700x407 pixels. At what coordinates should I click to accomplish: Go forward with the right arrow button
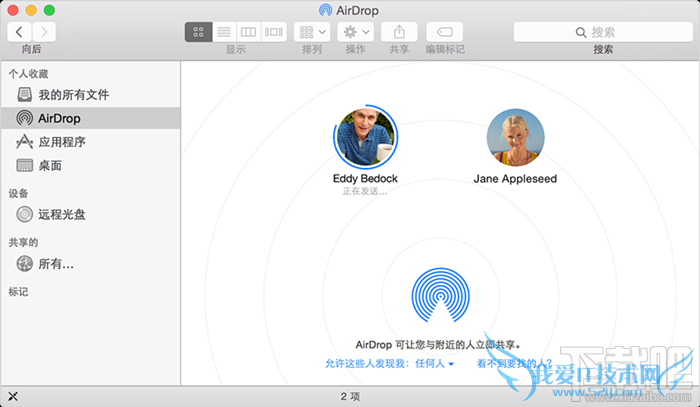[x=44, y=32]
